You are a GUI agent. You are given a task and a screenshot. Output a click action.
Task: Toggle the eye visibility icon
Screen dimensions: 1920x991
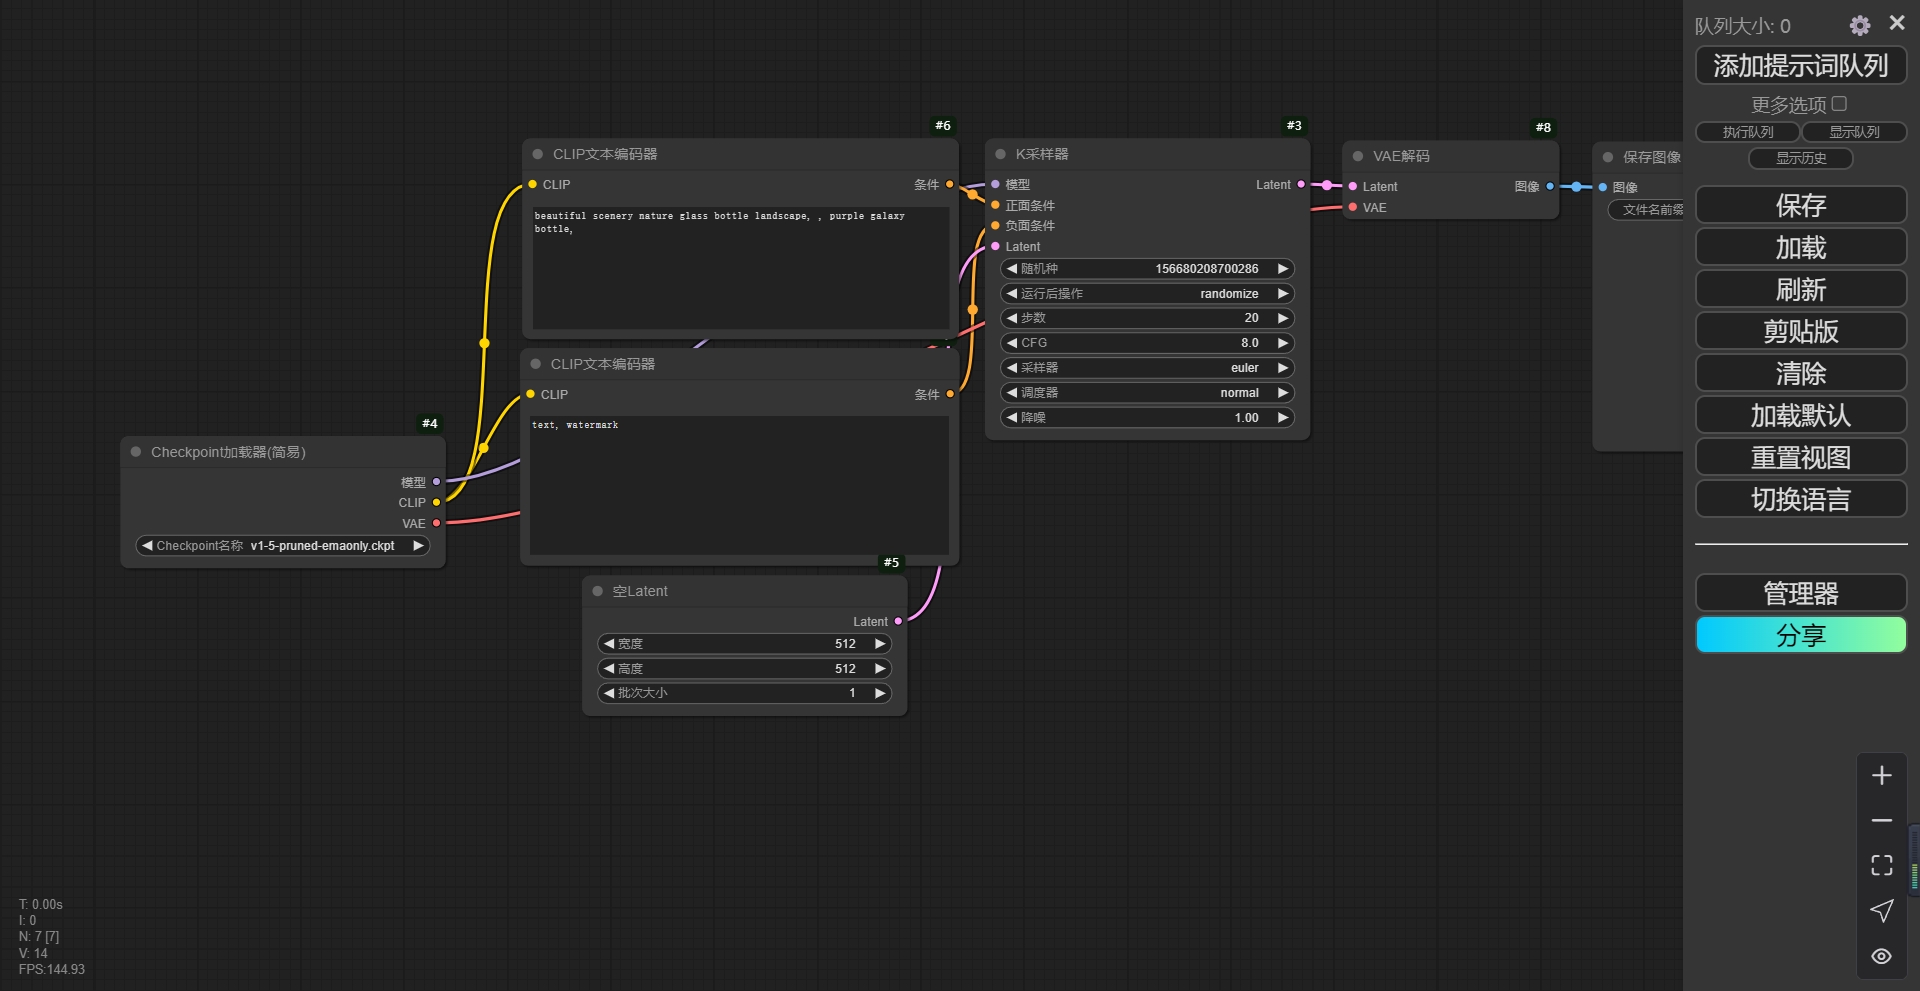1881,956
